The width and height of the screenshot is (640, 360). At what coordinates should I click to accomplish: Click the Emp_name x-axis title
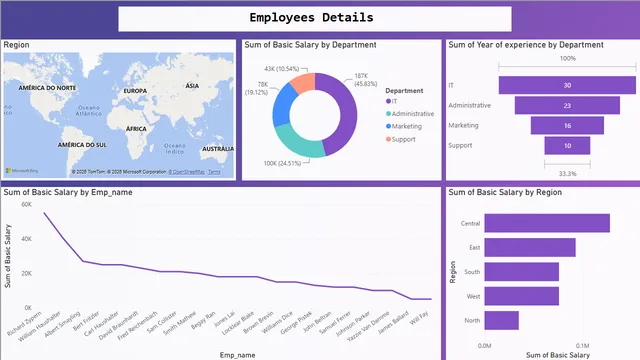(237, 355)
